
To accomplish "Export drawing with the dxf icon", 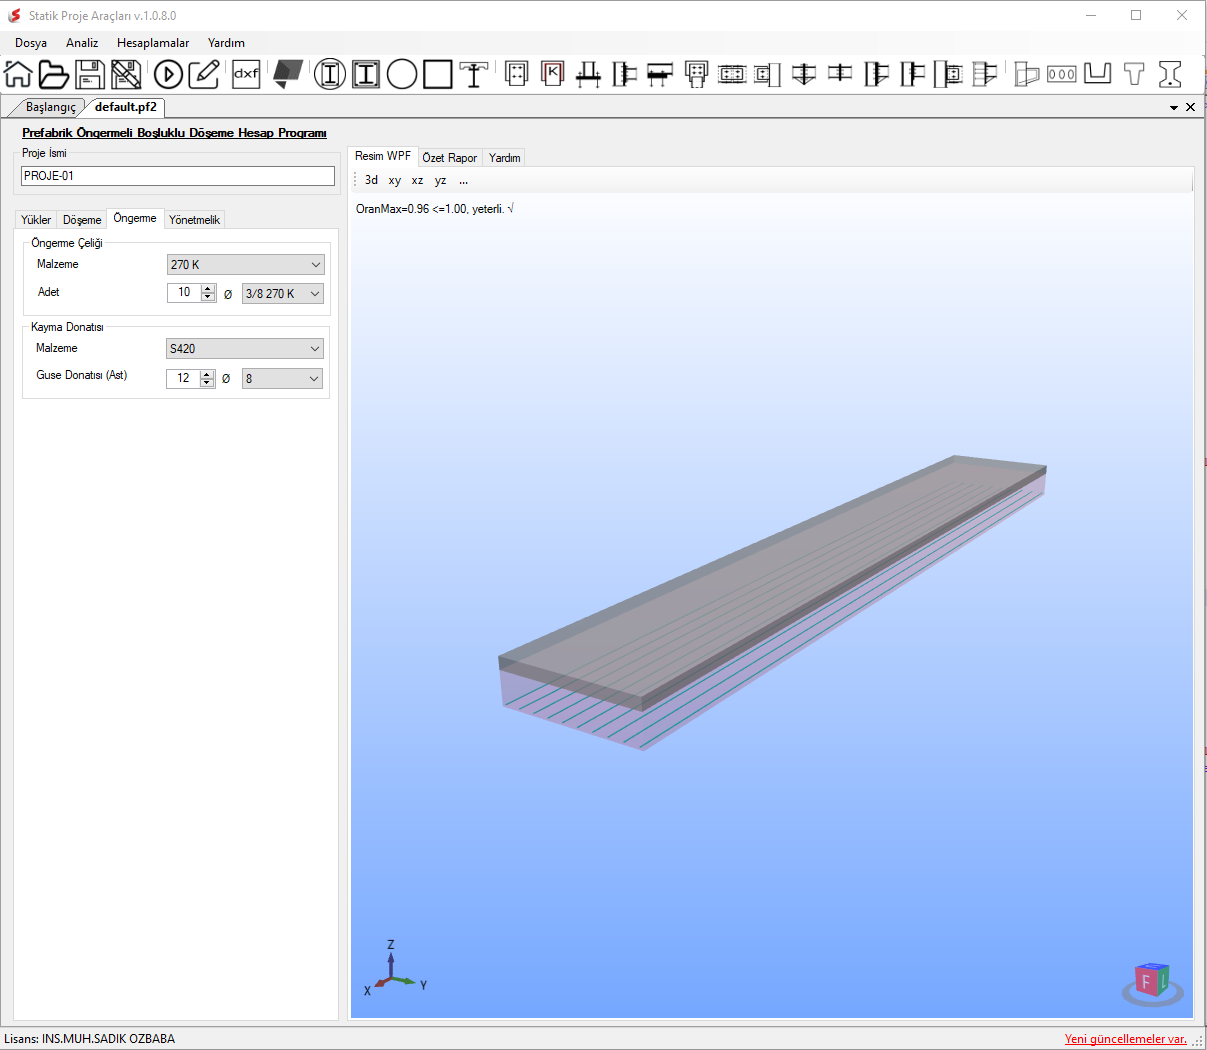I will point(246,74).
